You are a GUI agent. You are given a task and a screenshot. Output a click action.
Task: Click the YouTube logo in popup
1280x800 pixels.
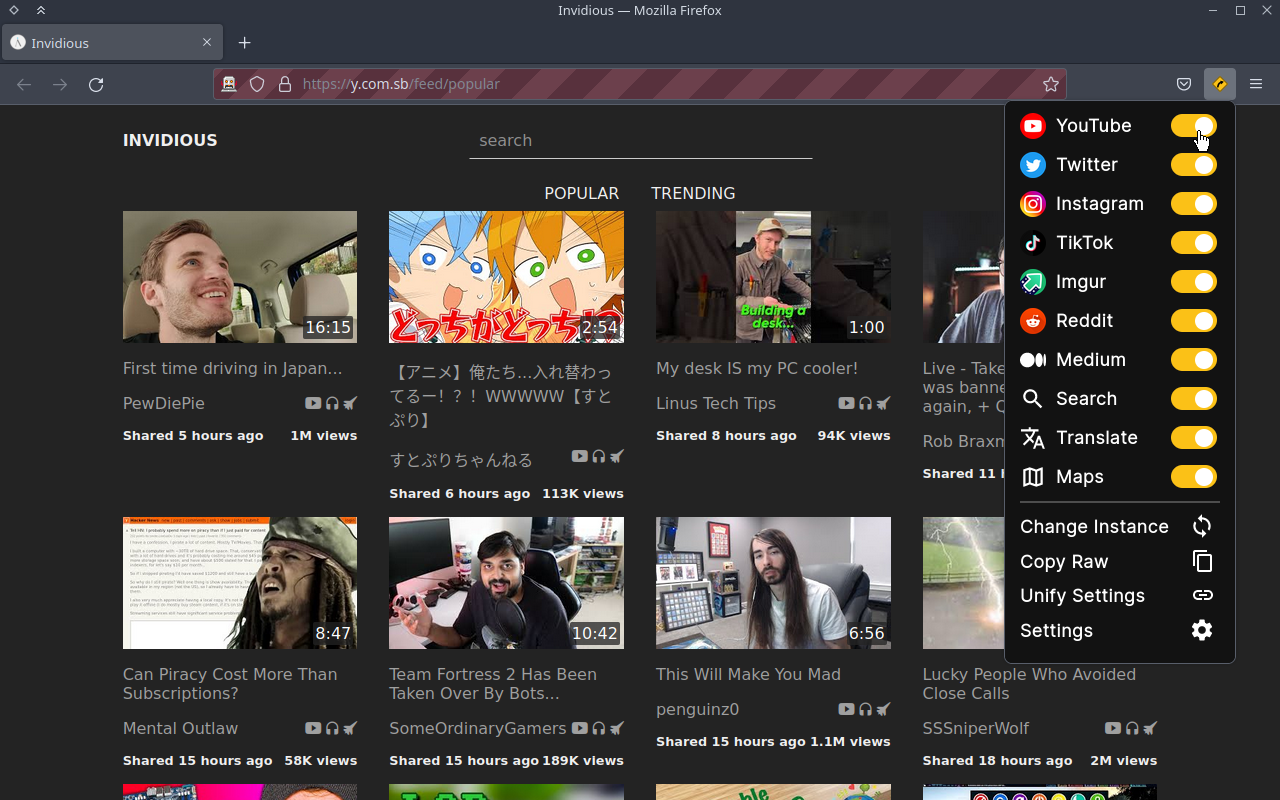1033,126
